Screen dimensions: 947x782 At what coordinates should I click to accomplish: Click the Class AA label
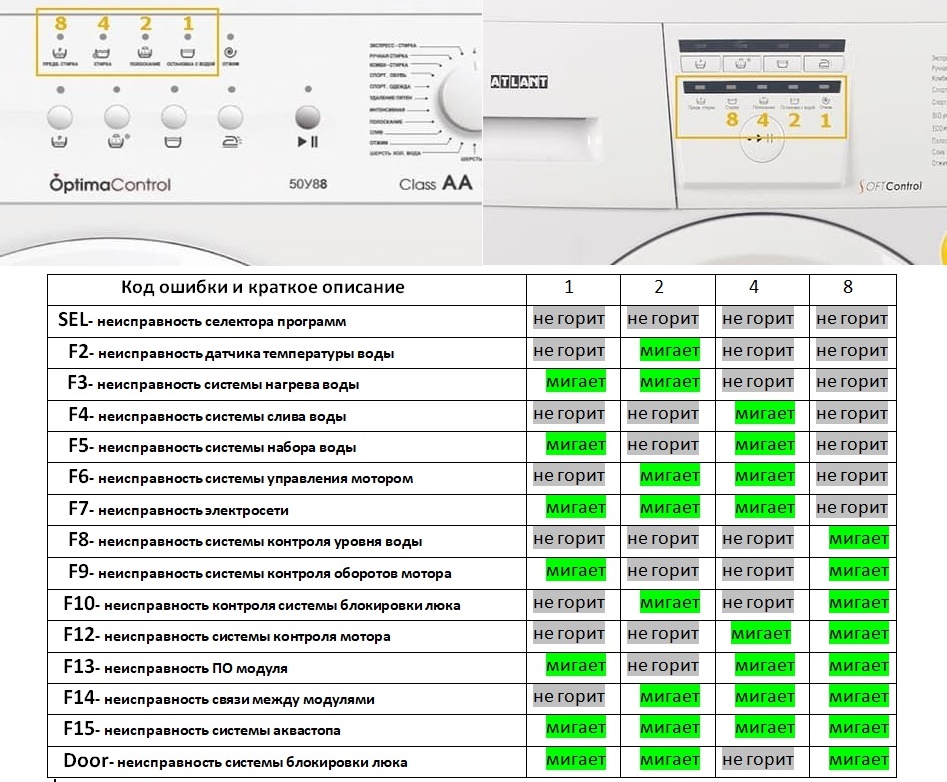435,184
